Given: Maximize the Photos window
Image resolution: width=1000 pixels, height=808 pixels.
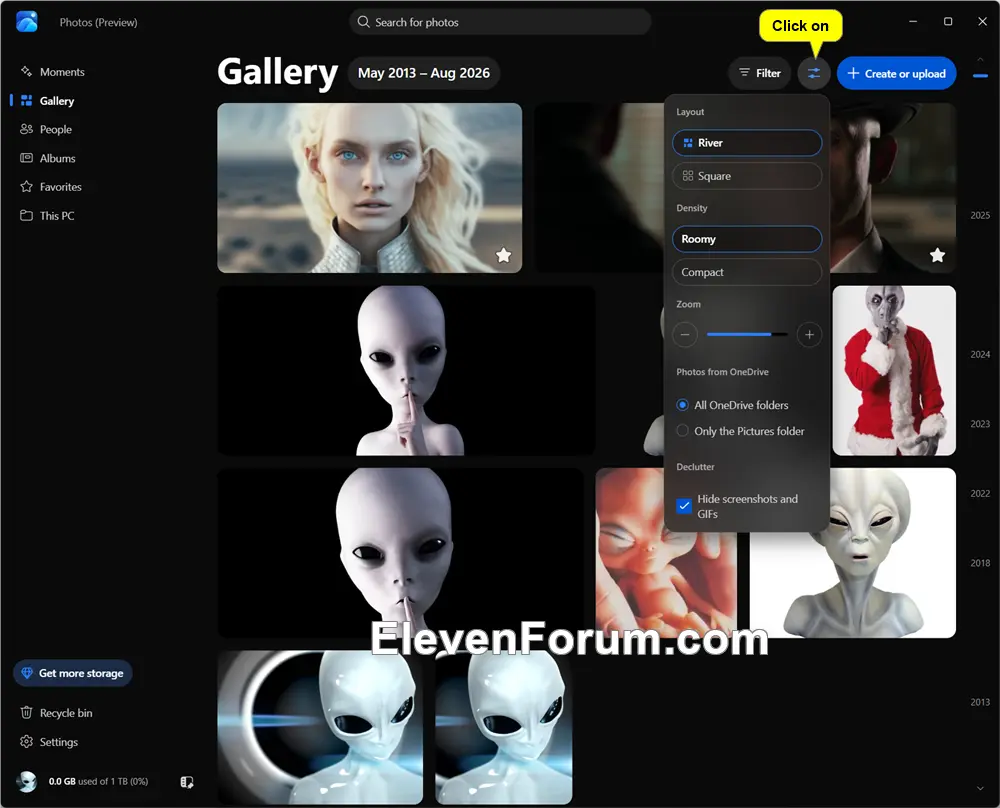Looking at the screenshot, I should pos(948,22).
